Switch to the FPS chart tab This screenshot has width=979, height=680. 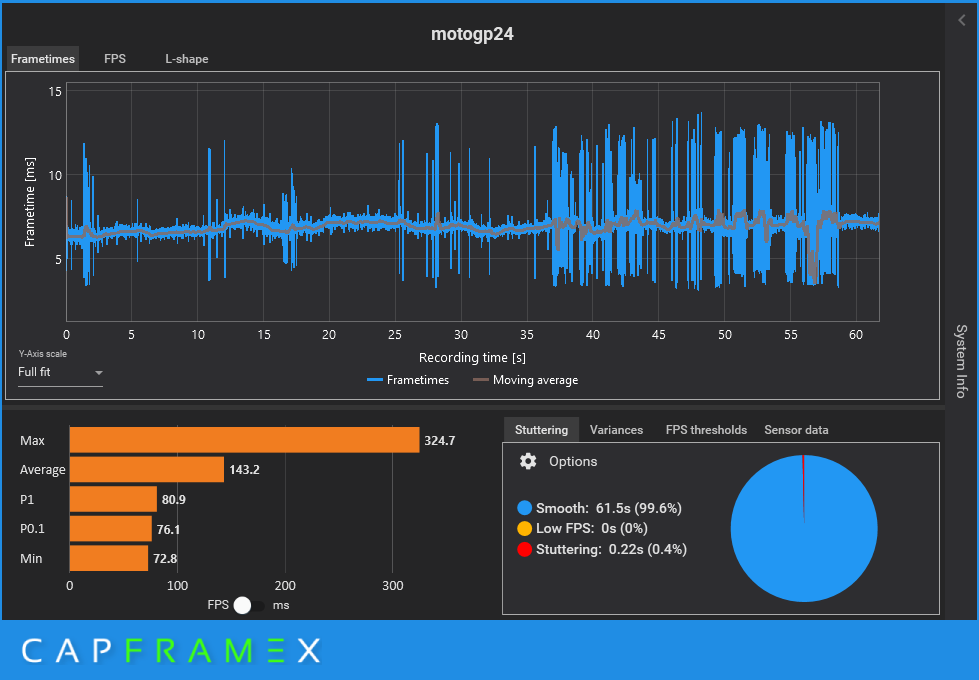[115, 59]
